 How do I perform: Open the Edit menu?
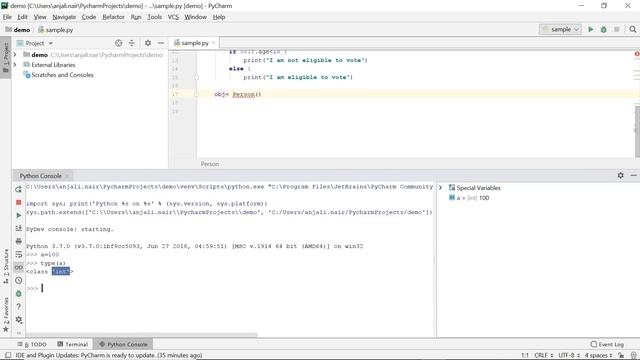pyautogui.click(x=22, y=17)
